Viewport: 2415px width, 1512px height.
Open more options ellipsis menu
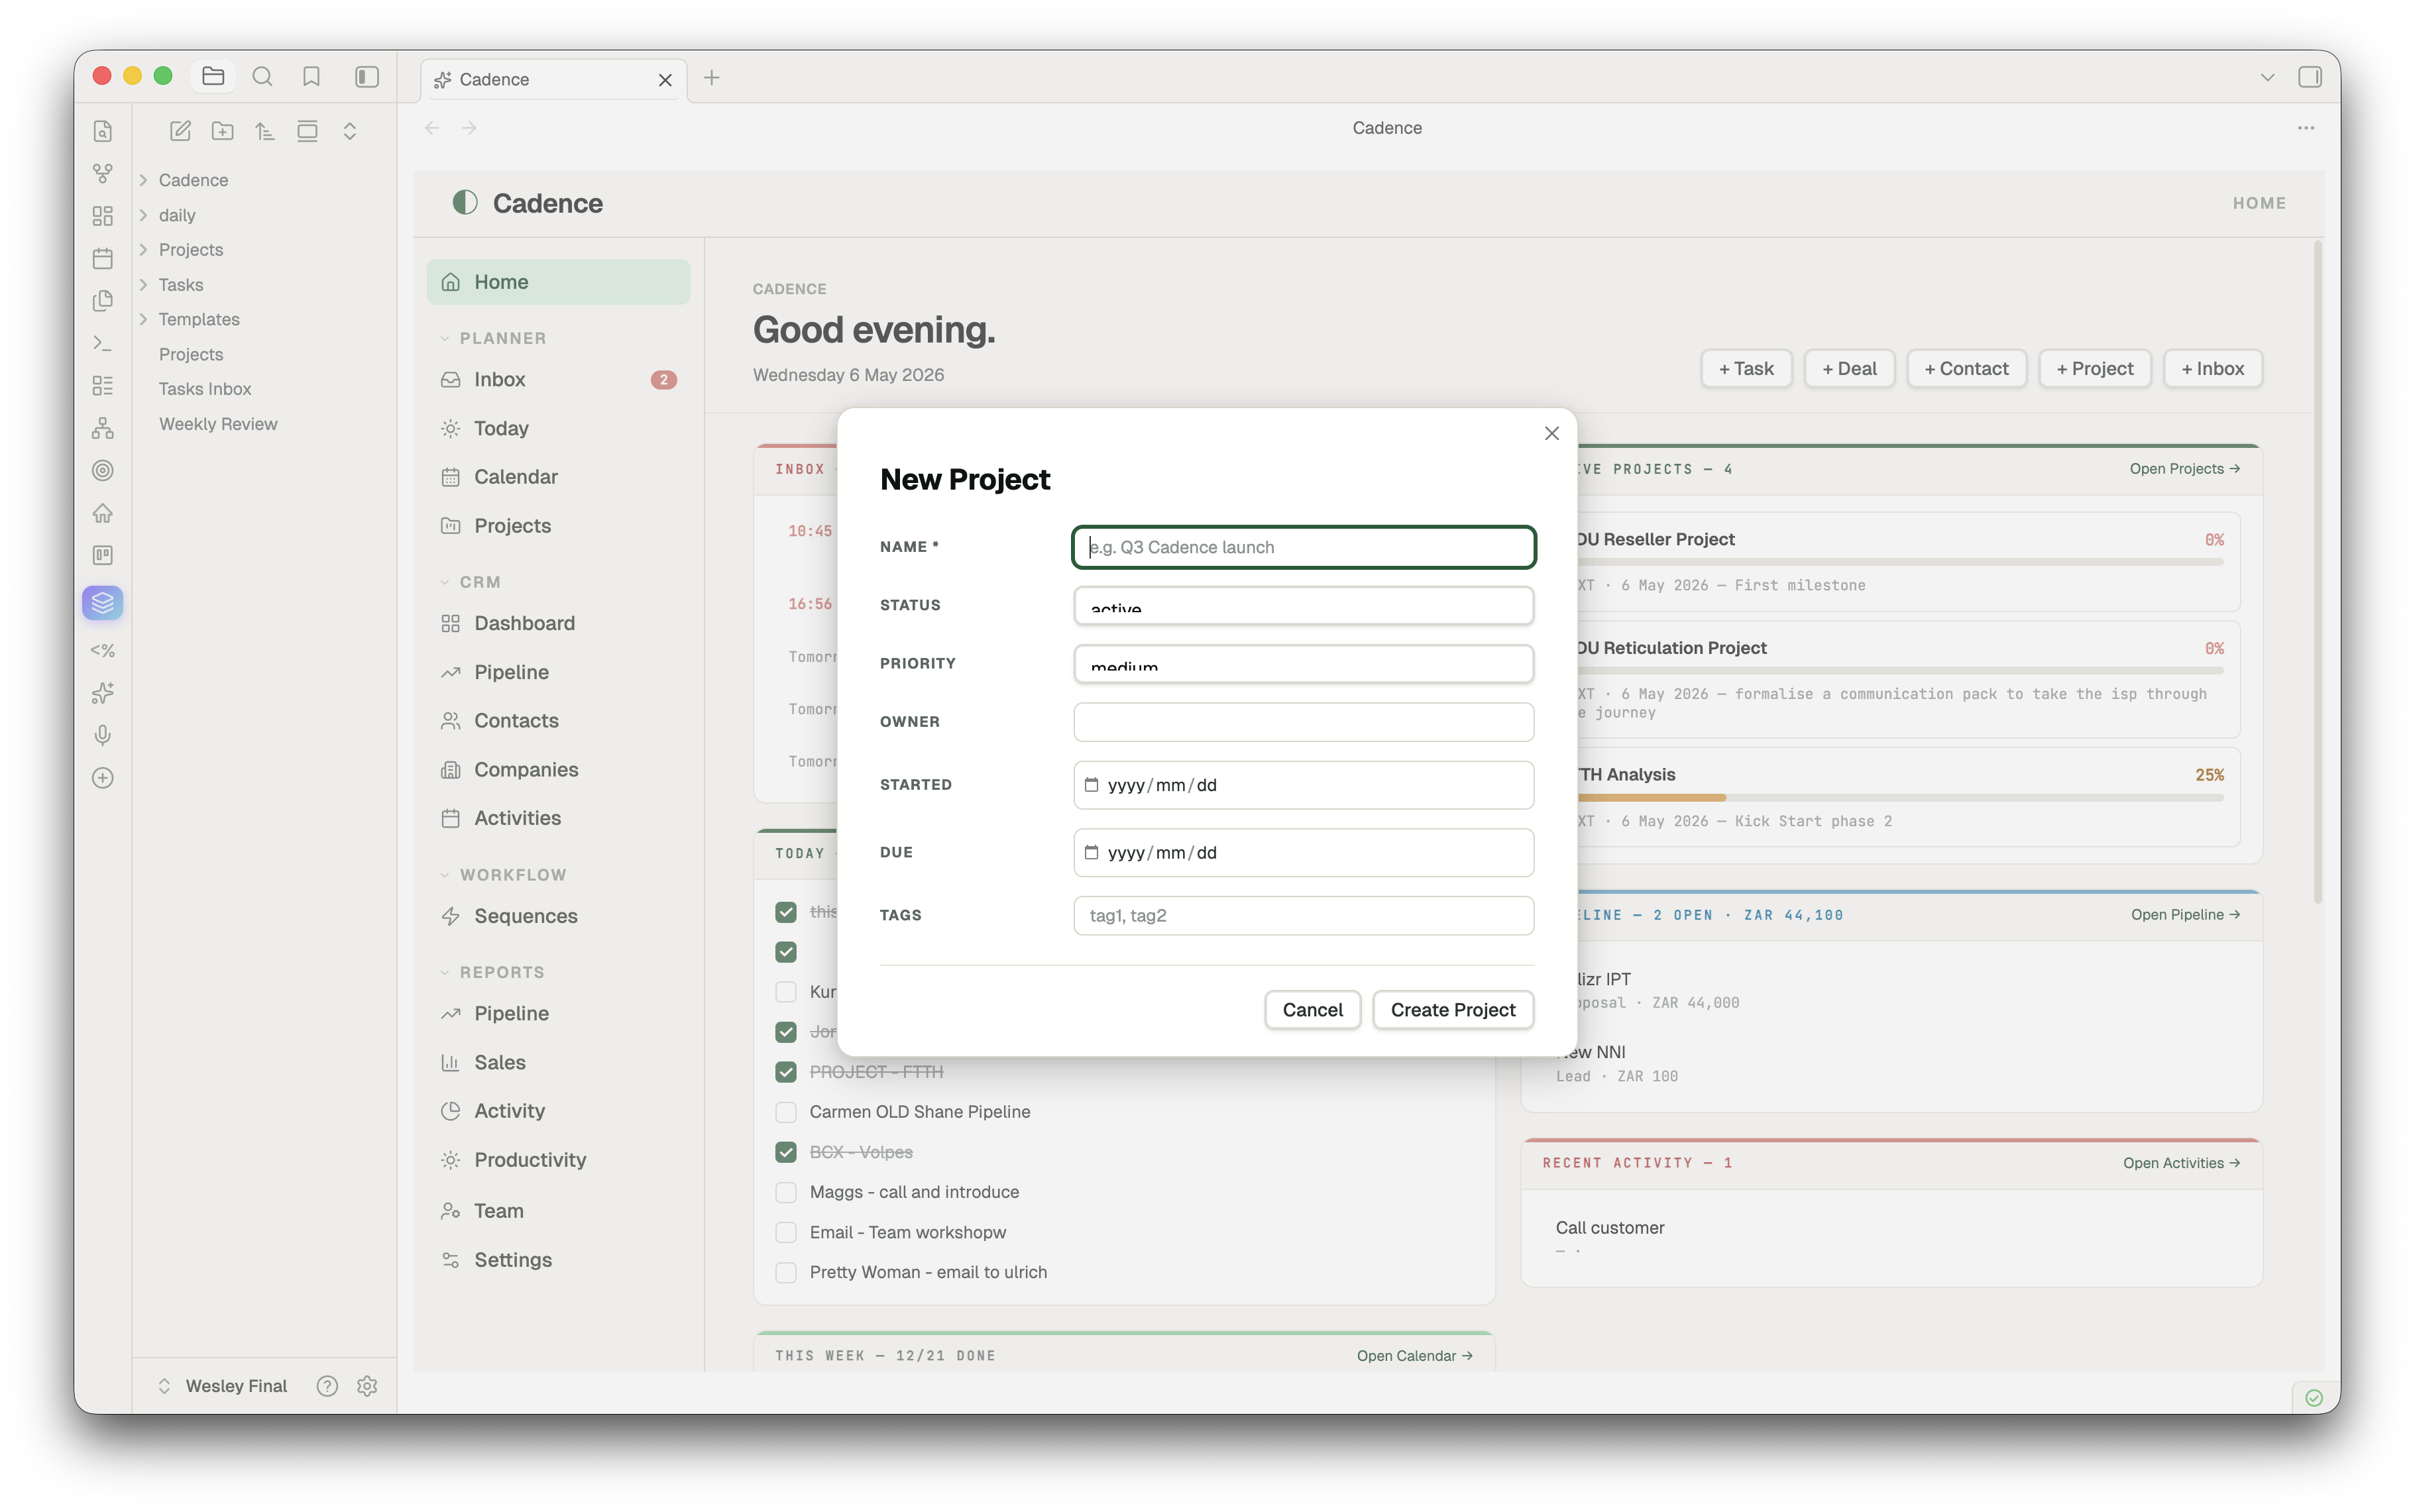(2306, 128)
